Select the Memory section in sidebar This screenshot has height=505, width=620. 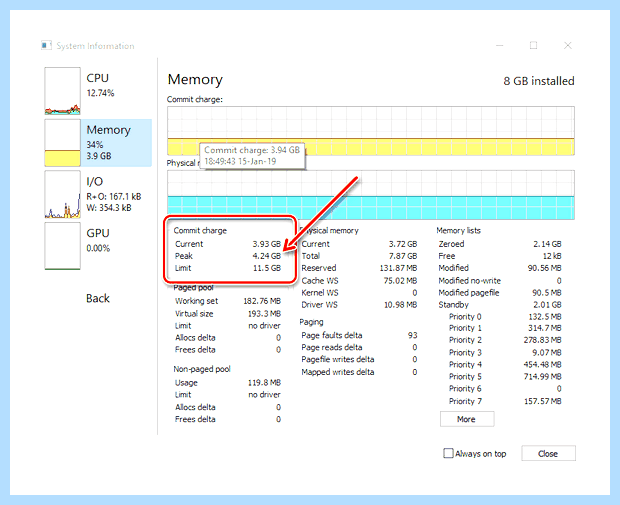pyautogui.click(x=98, y=143)
